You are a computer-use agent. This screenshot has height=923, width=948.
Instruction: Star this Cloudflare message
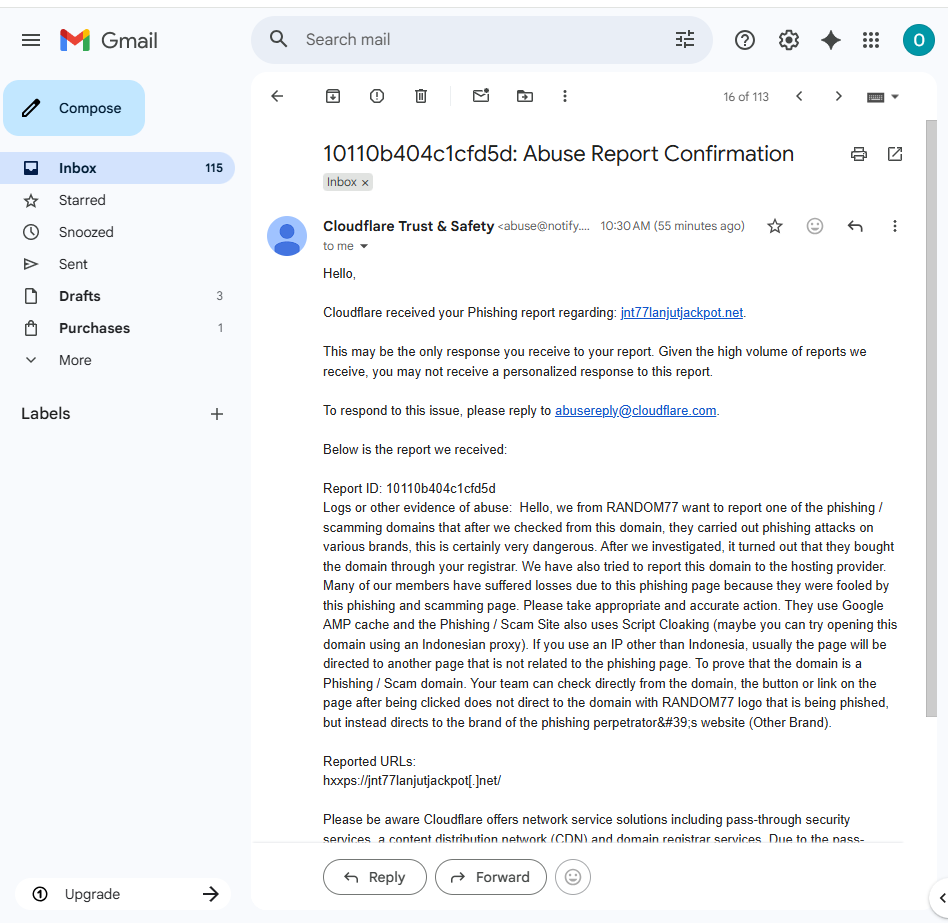coord(774,226)
